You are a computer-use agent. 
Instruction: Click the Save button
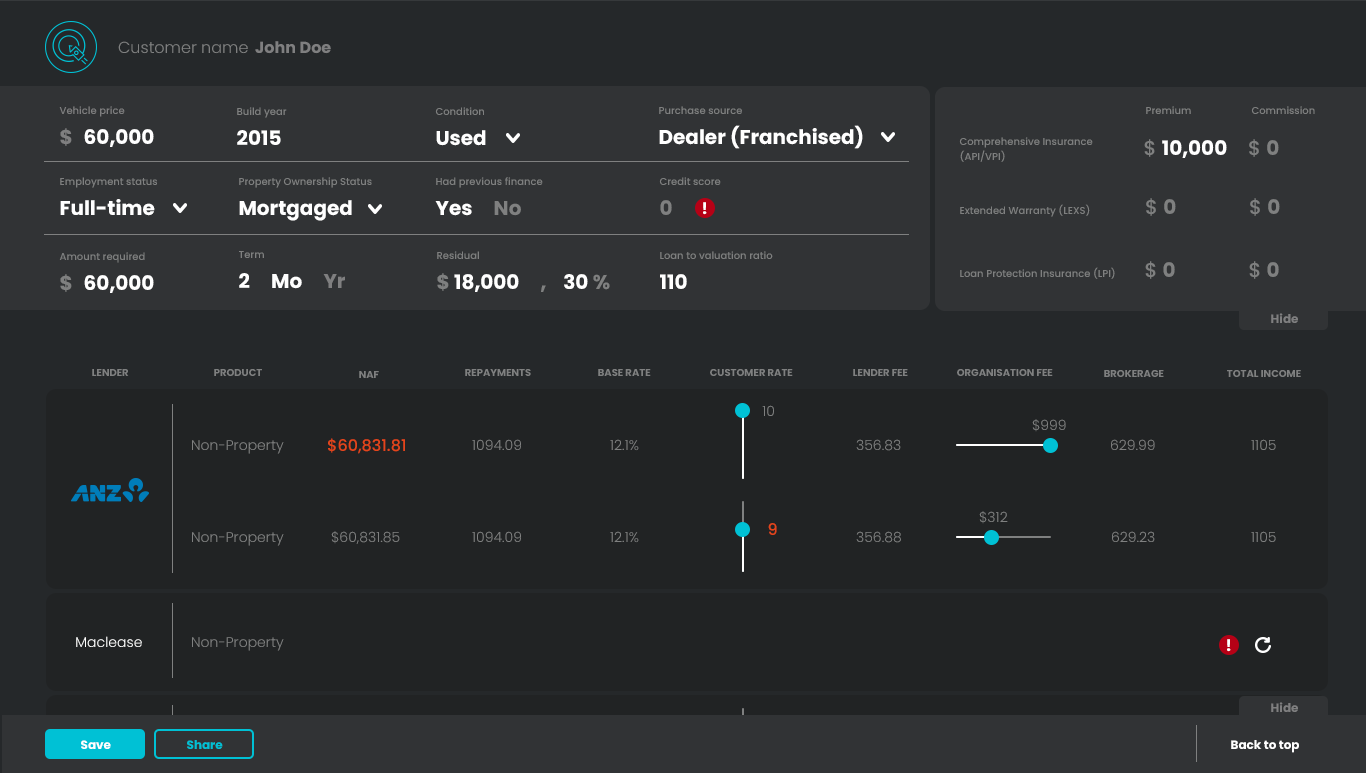pyautogui.click(x=95, y=744)
